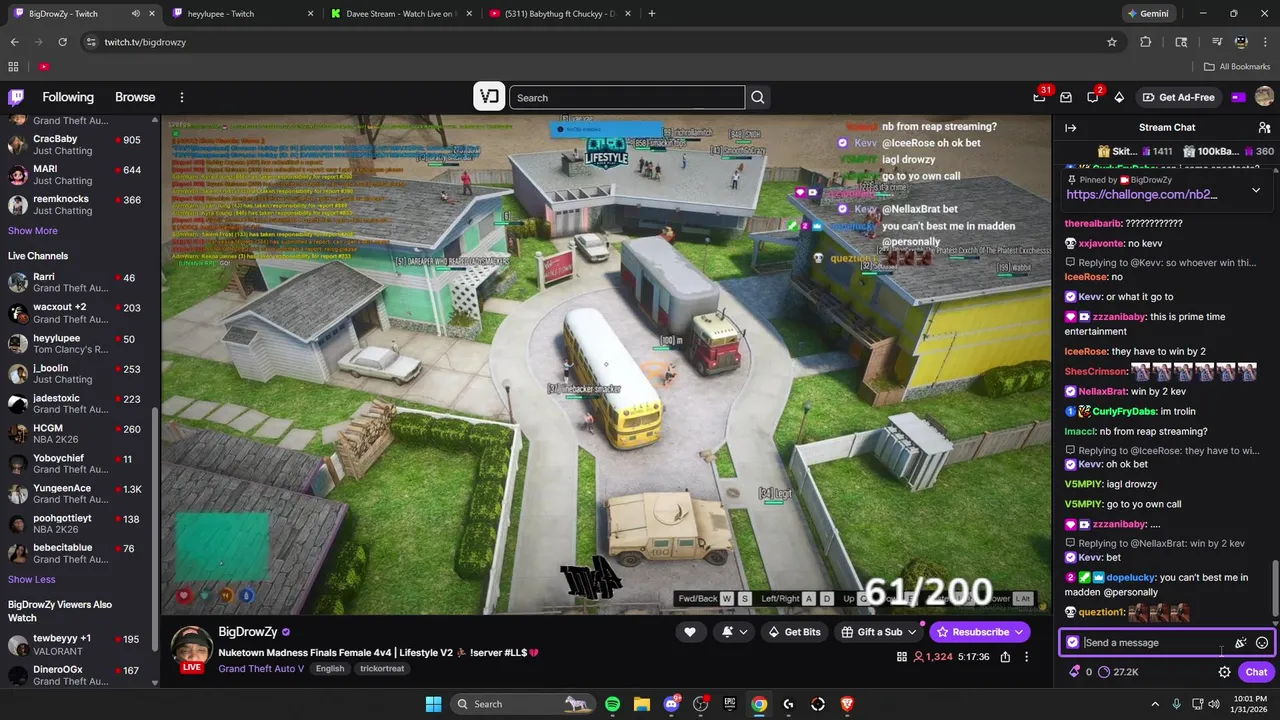Click the Get Bits button below stream

(x=794, y=632)
